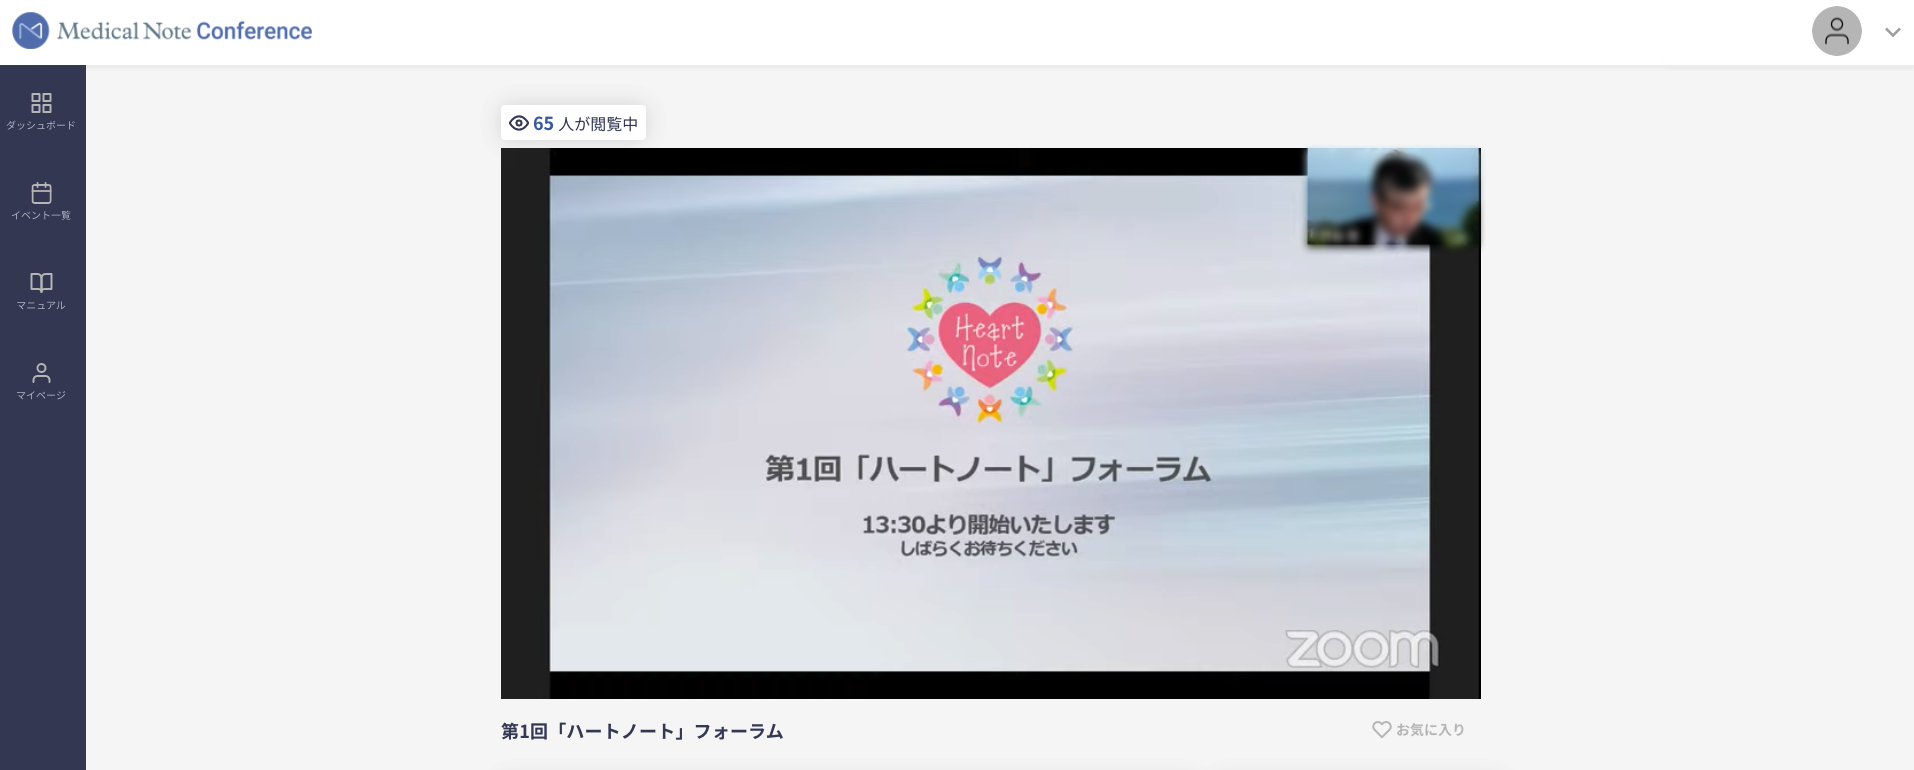Click the 65 人が閲覧中 viewer count
The width and height of the screenshot is (1914, 770).
[573, 123]
